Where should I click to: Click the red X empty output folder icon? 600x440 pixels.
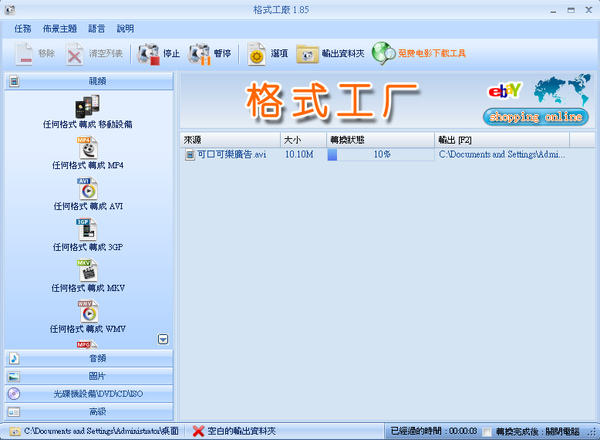198,431
